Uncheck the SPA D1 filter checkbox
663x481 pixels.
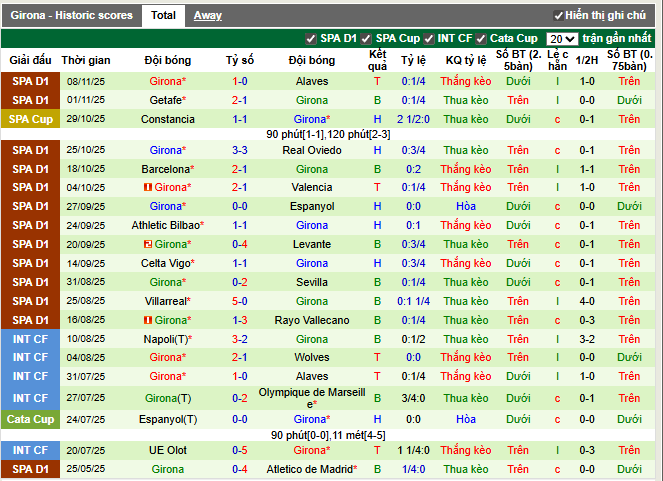coord(311,39)
